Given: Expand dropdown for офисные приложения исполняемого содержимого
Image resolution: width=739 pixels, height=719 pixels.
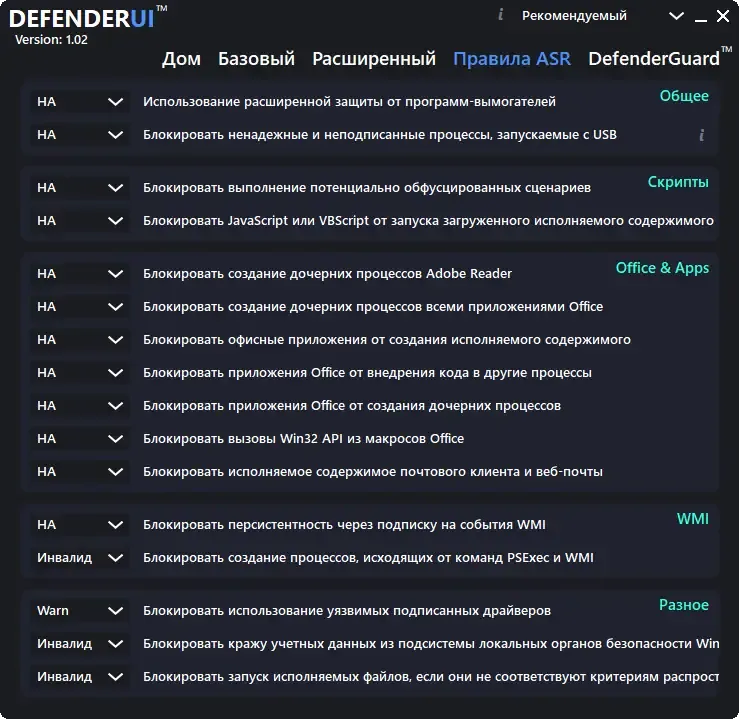Looking at the screenshot, I should click(x=80, y=340).
